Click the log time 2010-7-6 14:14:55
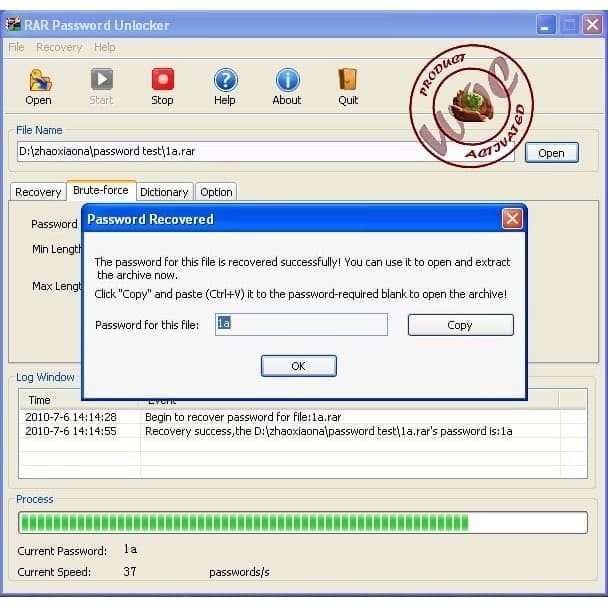 pyautogui.click(x=71, y=431)
